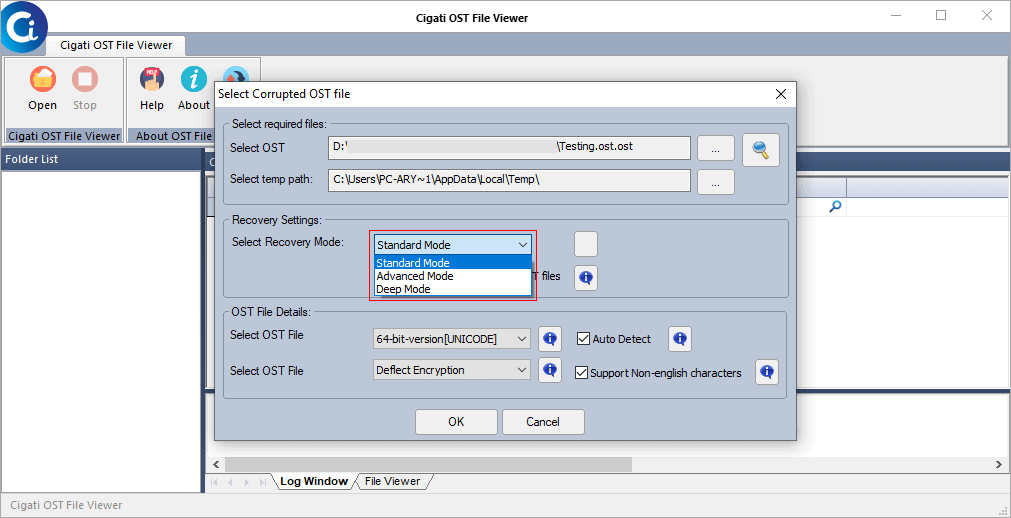Click browse button for Select OST
1011x518 pixels.
pos(716,148)
